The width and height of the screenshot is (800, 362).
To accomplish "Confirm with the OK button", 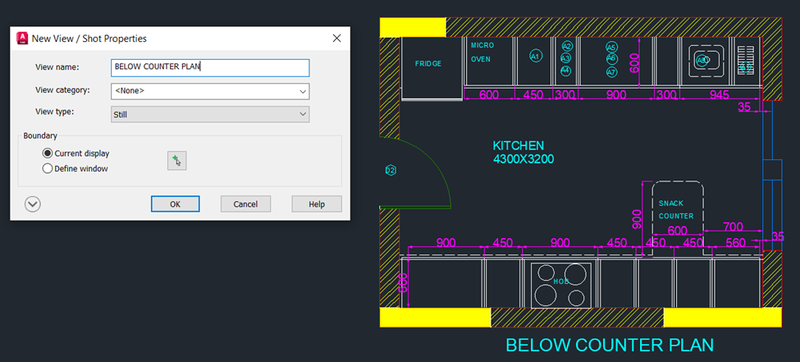I will click(x=175, y=204).
